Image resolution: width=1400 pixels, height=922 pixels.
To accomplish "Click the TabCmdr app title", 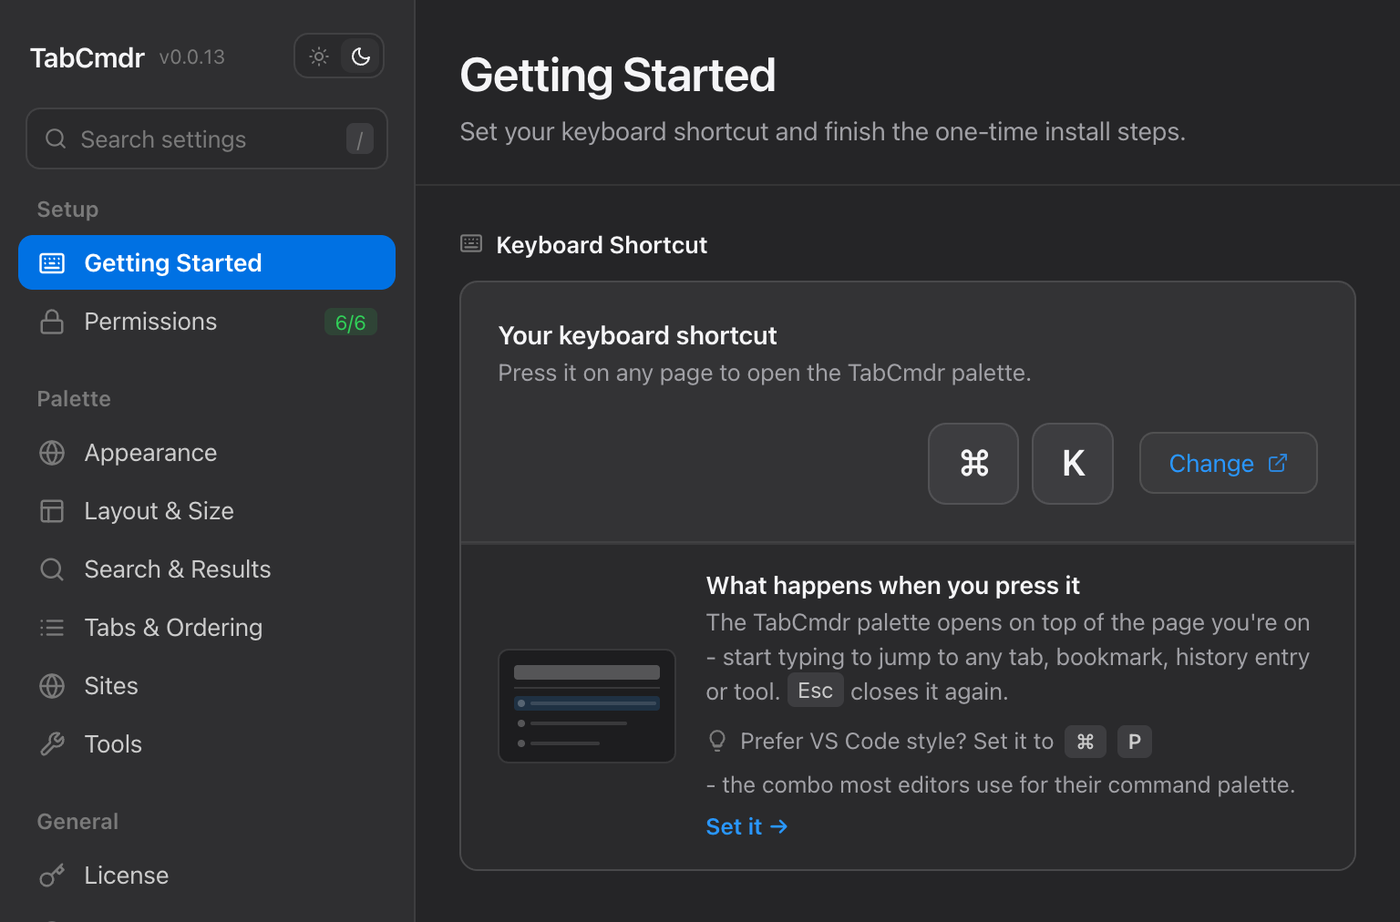I will (x=87, y=58).
